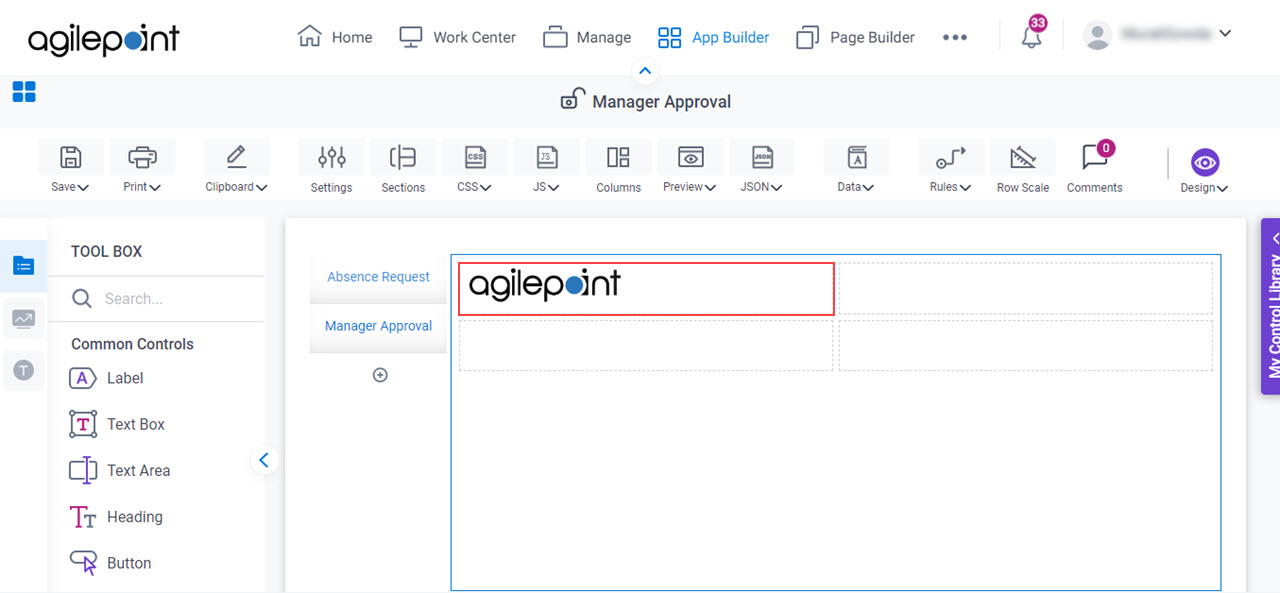The image size is (1280, 593).
Task: Click the Tool Box search field
Action: coord(156,298)
